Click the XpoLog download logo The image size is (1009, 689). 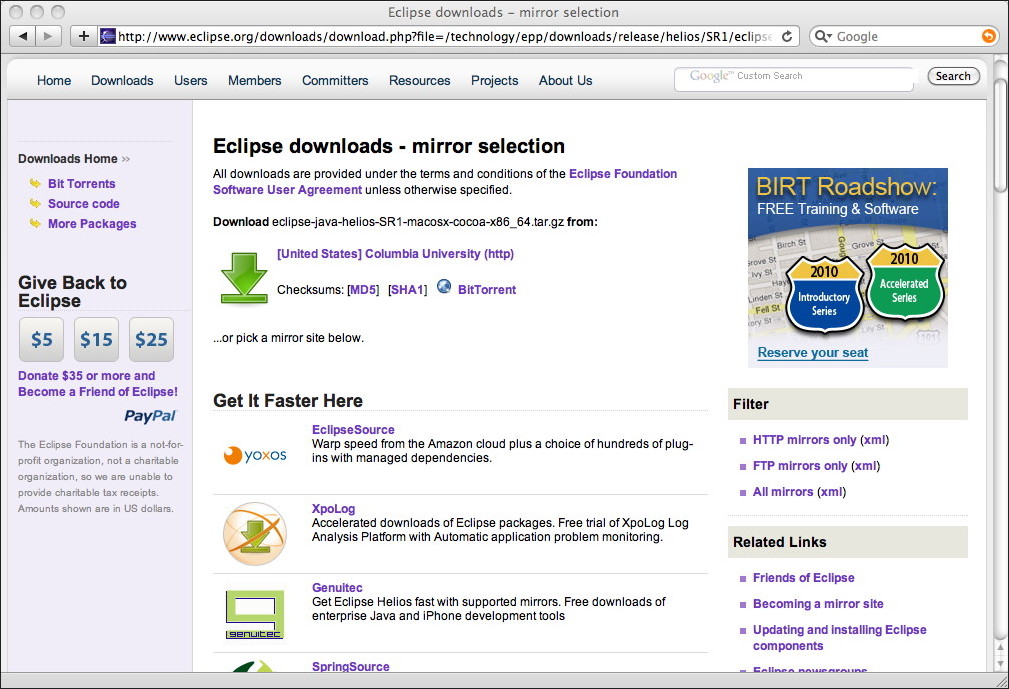pos(255,534)
